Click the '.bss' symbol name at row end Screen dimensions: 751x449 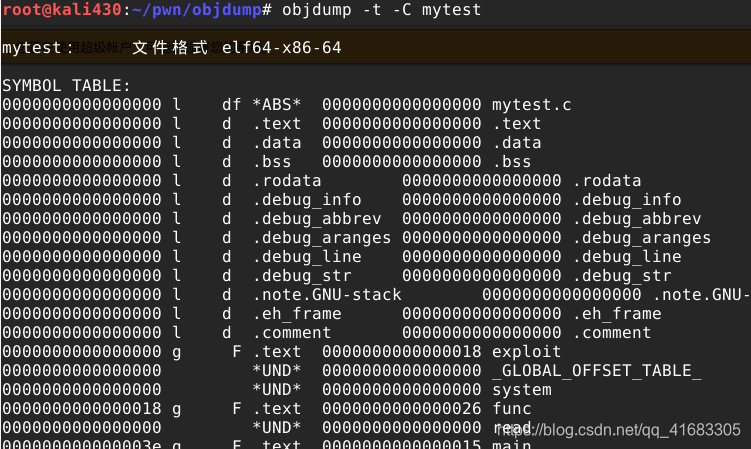pos(512,161)
